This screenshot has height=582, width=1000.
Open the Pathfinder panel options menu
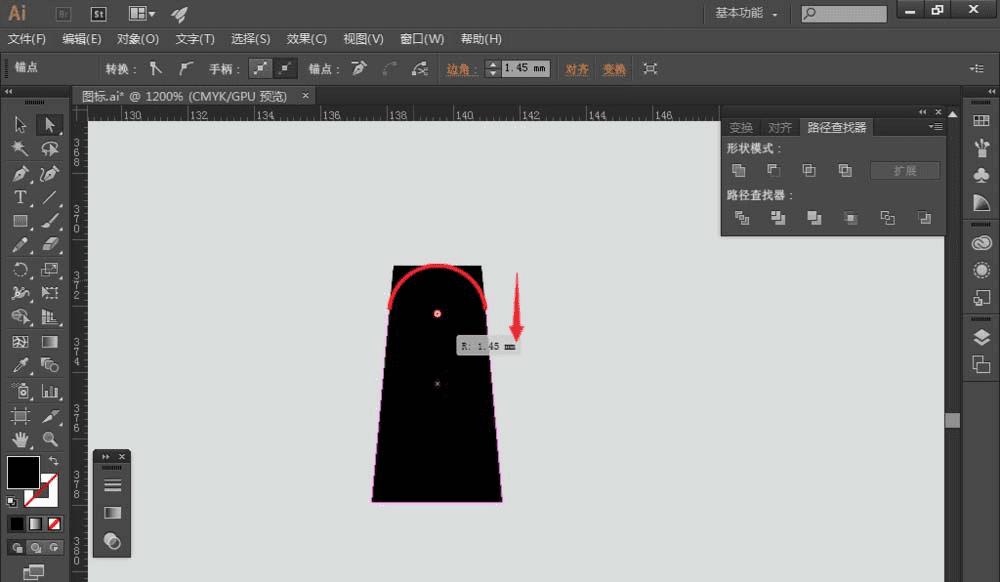936,127
